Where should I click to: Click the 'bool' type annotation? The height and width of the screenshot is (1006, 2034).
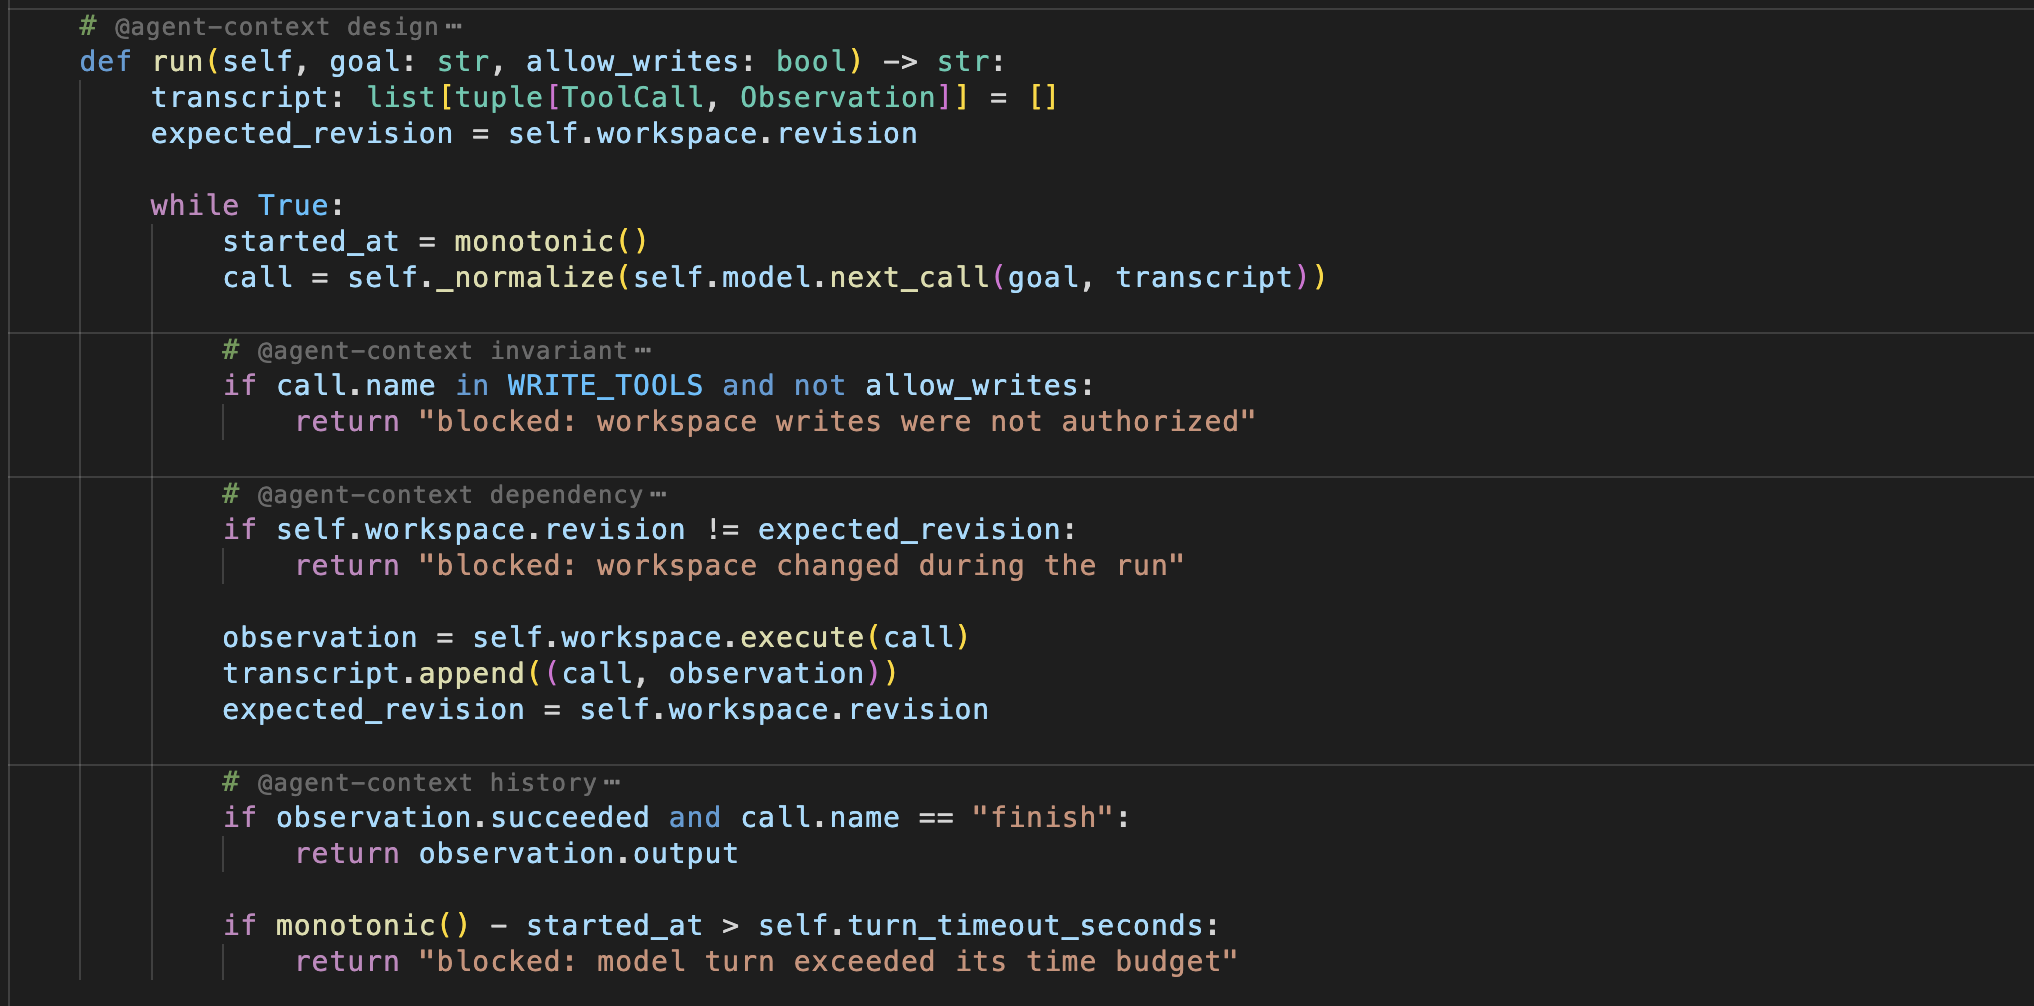pyautogui.click(x=811, y=62)
